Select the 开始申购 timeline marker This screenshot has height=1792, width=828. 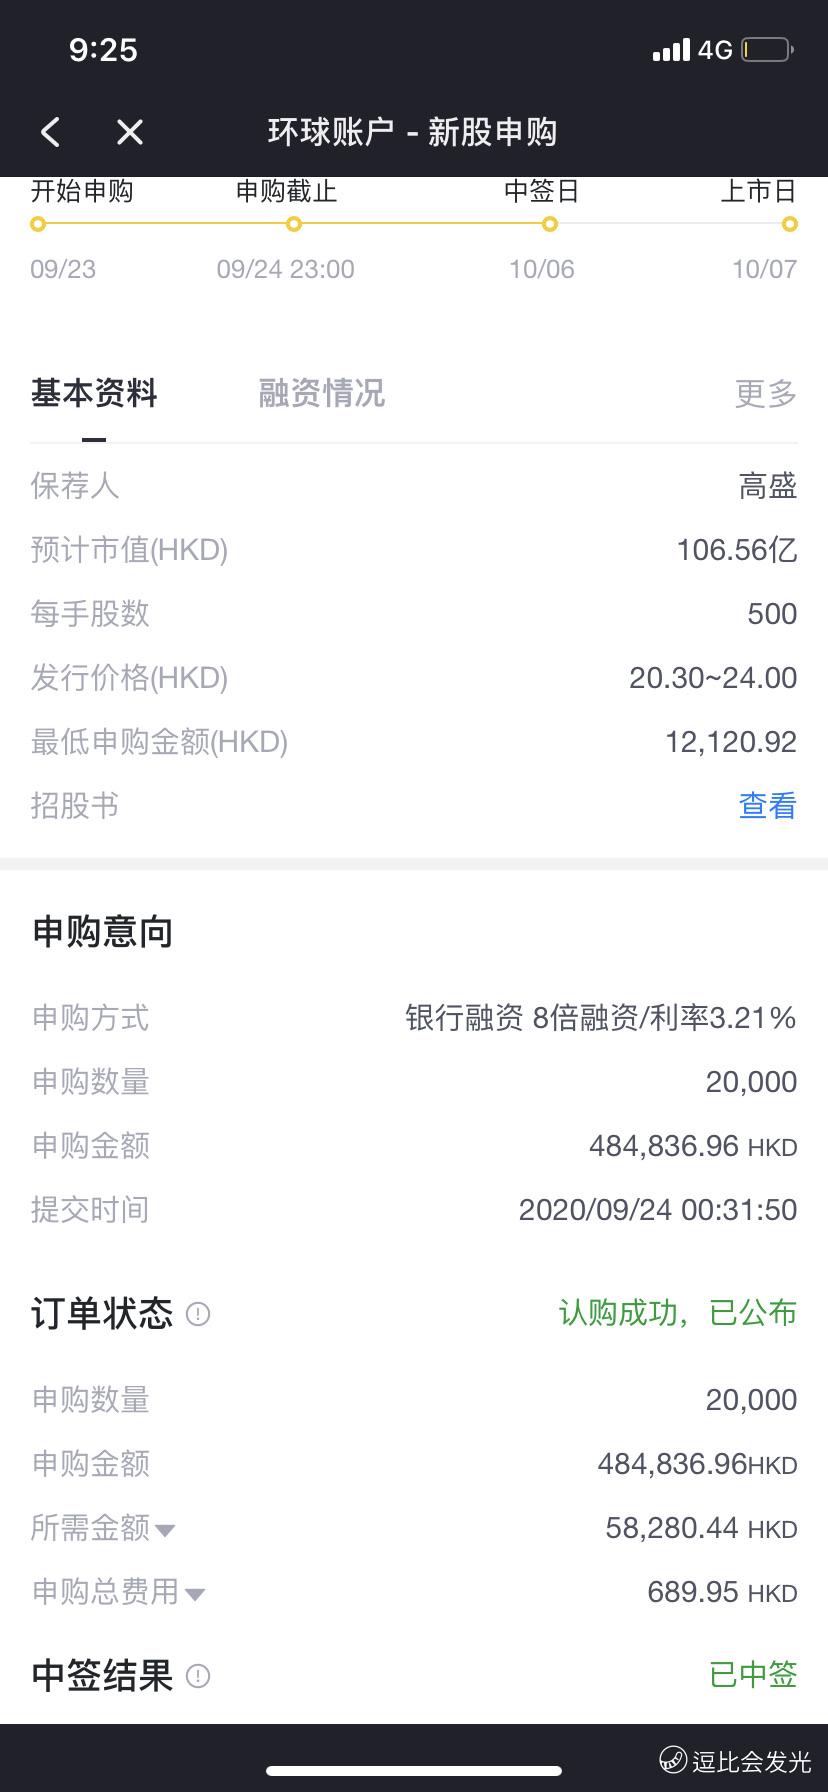tap(38, 224)
